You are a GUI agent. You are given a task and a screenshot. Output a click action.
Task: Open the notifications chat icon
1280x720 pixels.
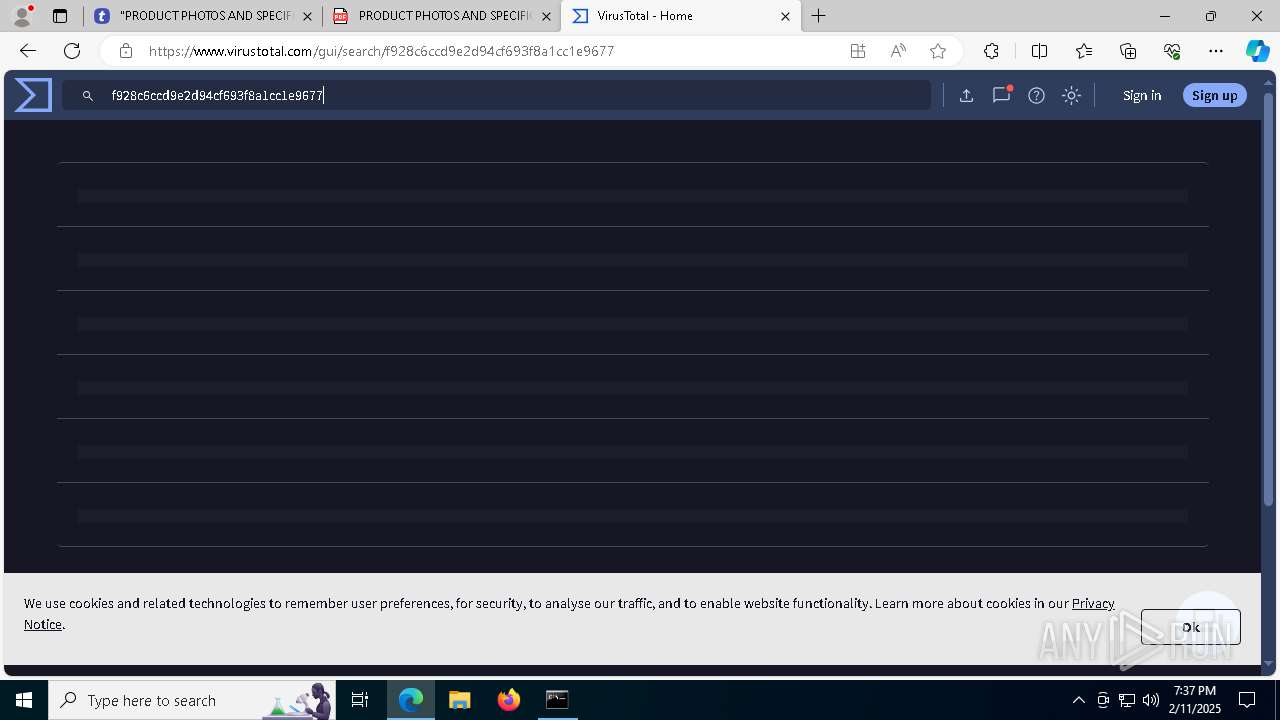click(1001, 95)
